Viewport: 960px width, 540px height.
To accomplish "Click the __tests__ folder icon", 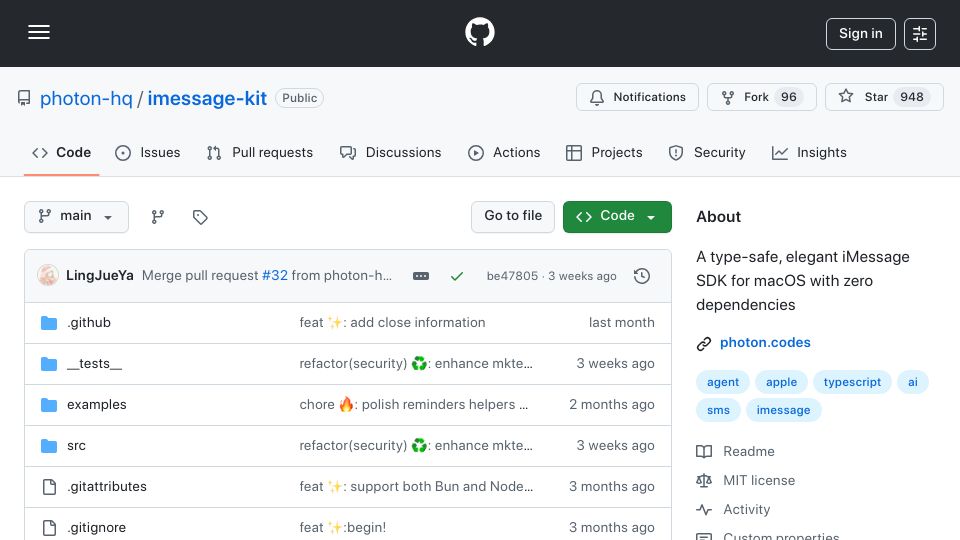I will pyautogui.click(x=49, y=364).
